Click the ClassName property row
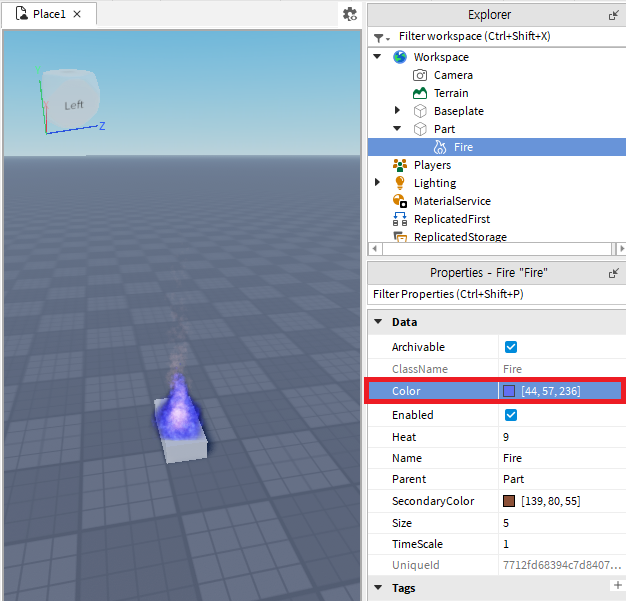The width and height of the screenshot is (626, 601). 497,369
